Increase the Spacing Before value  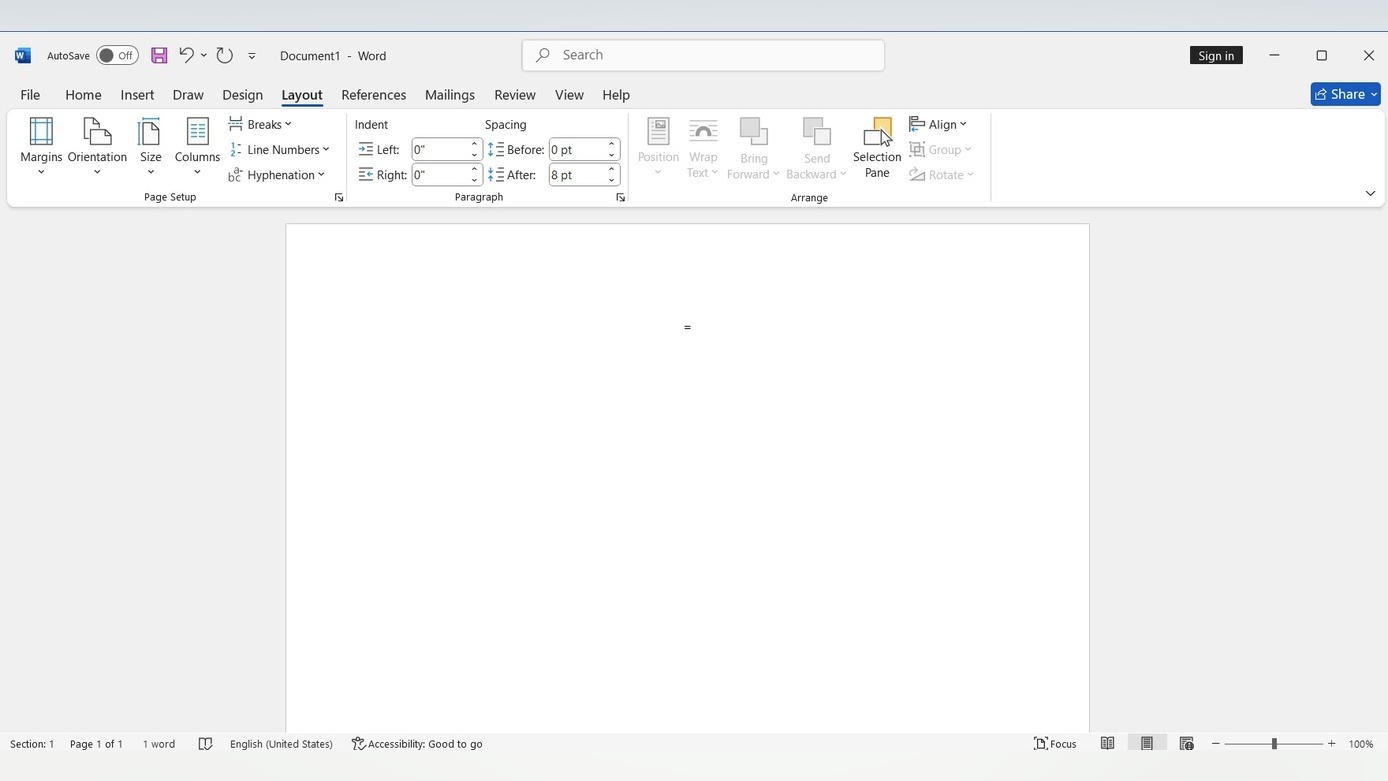[612, 144]
